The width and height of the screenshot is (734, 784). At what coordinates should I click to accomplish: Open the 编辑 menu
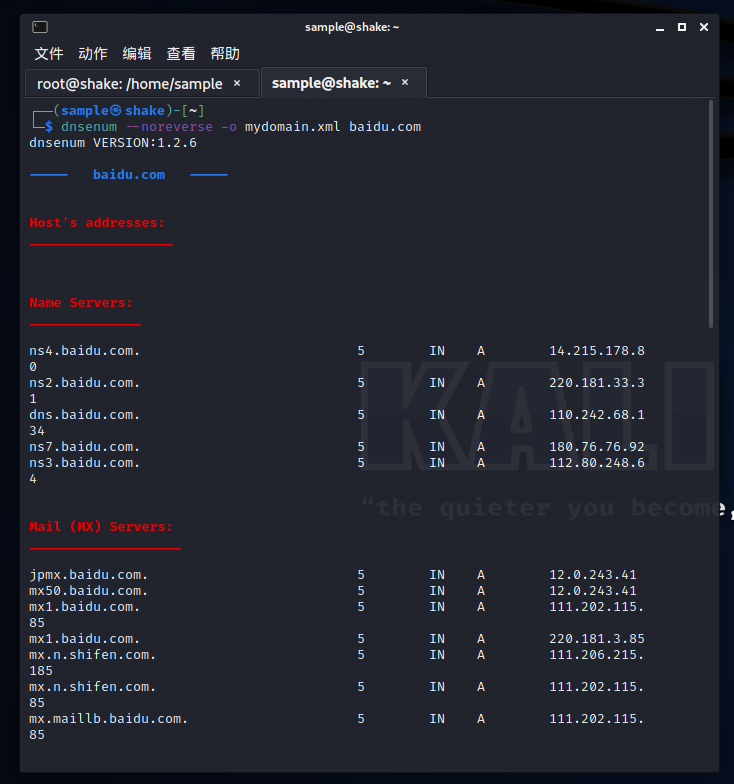click(x=136, y=54)
